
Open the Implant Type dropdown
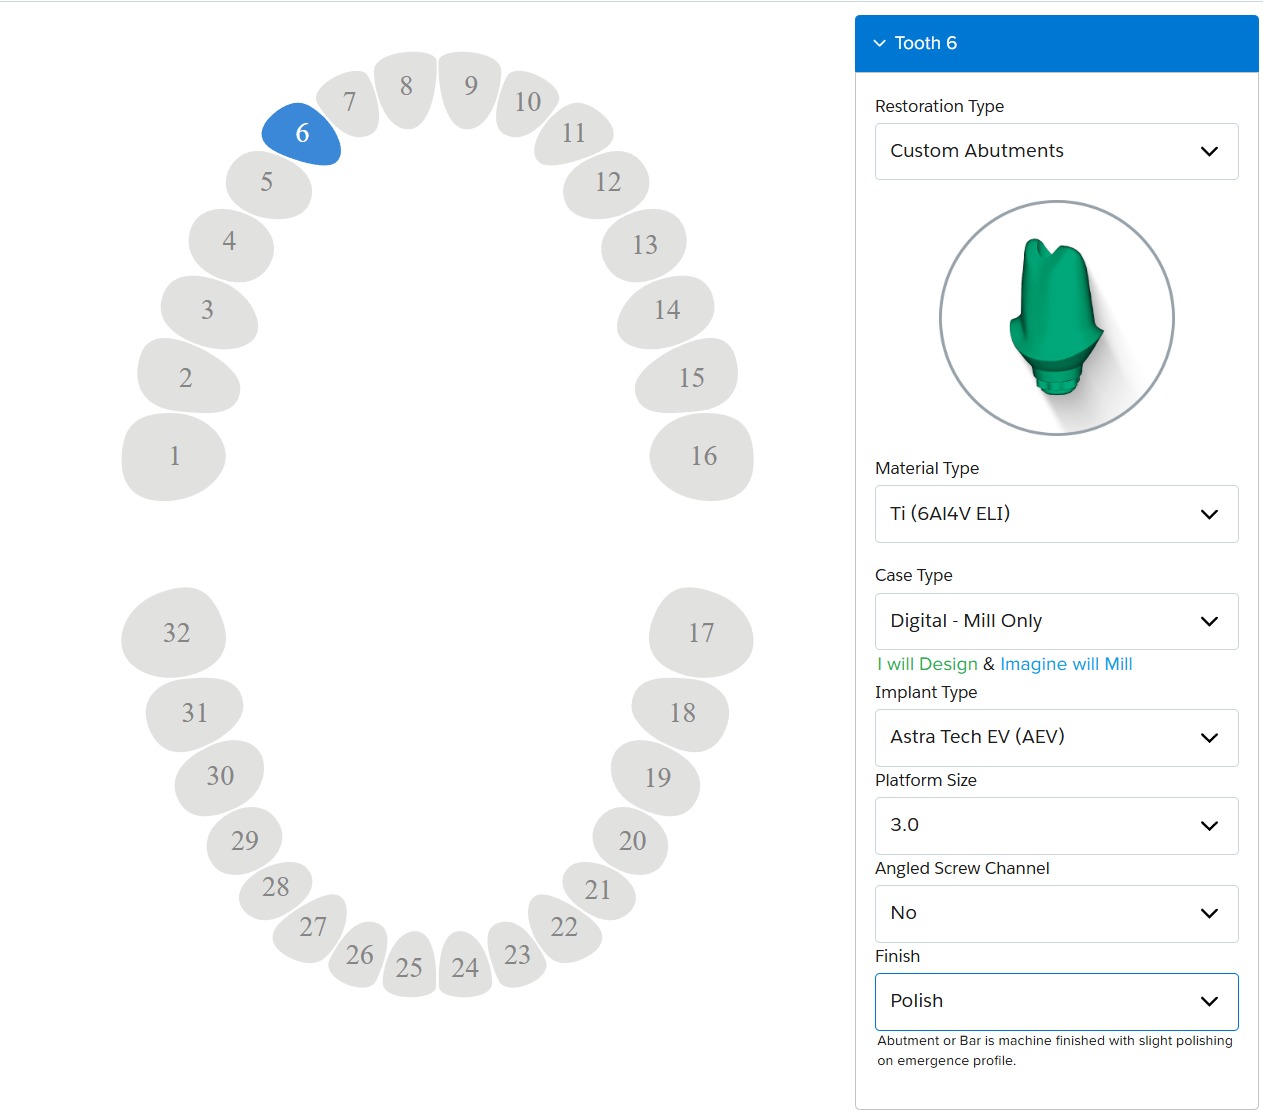click(x=1056, y=737)
